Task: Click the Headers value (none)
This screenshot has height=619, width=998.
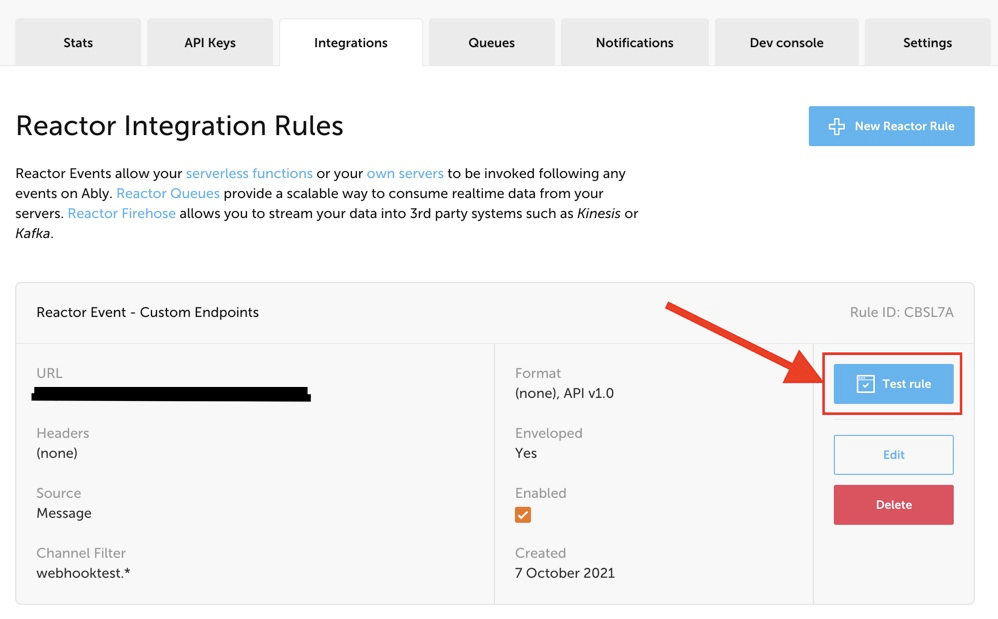Action: click(x=57, y=453)
